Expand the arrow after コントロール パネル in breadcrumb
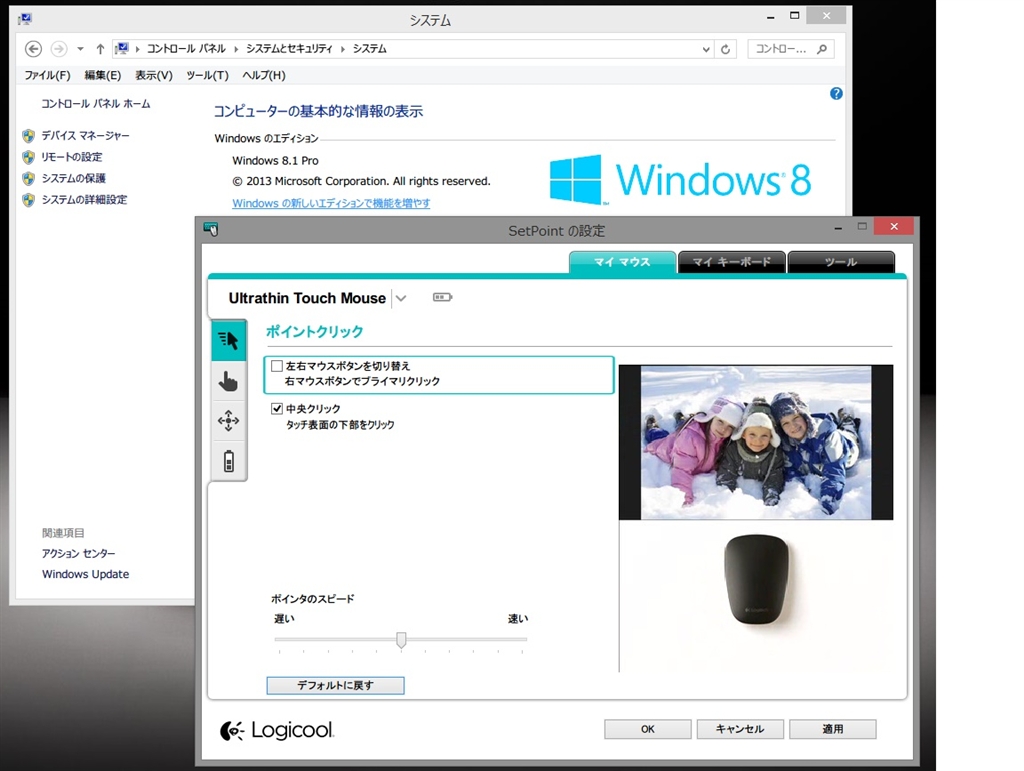 tap(236, 49)
